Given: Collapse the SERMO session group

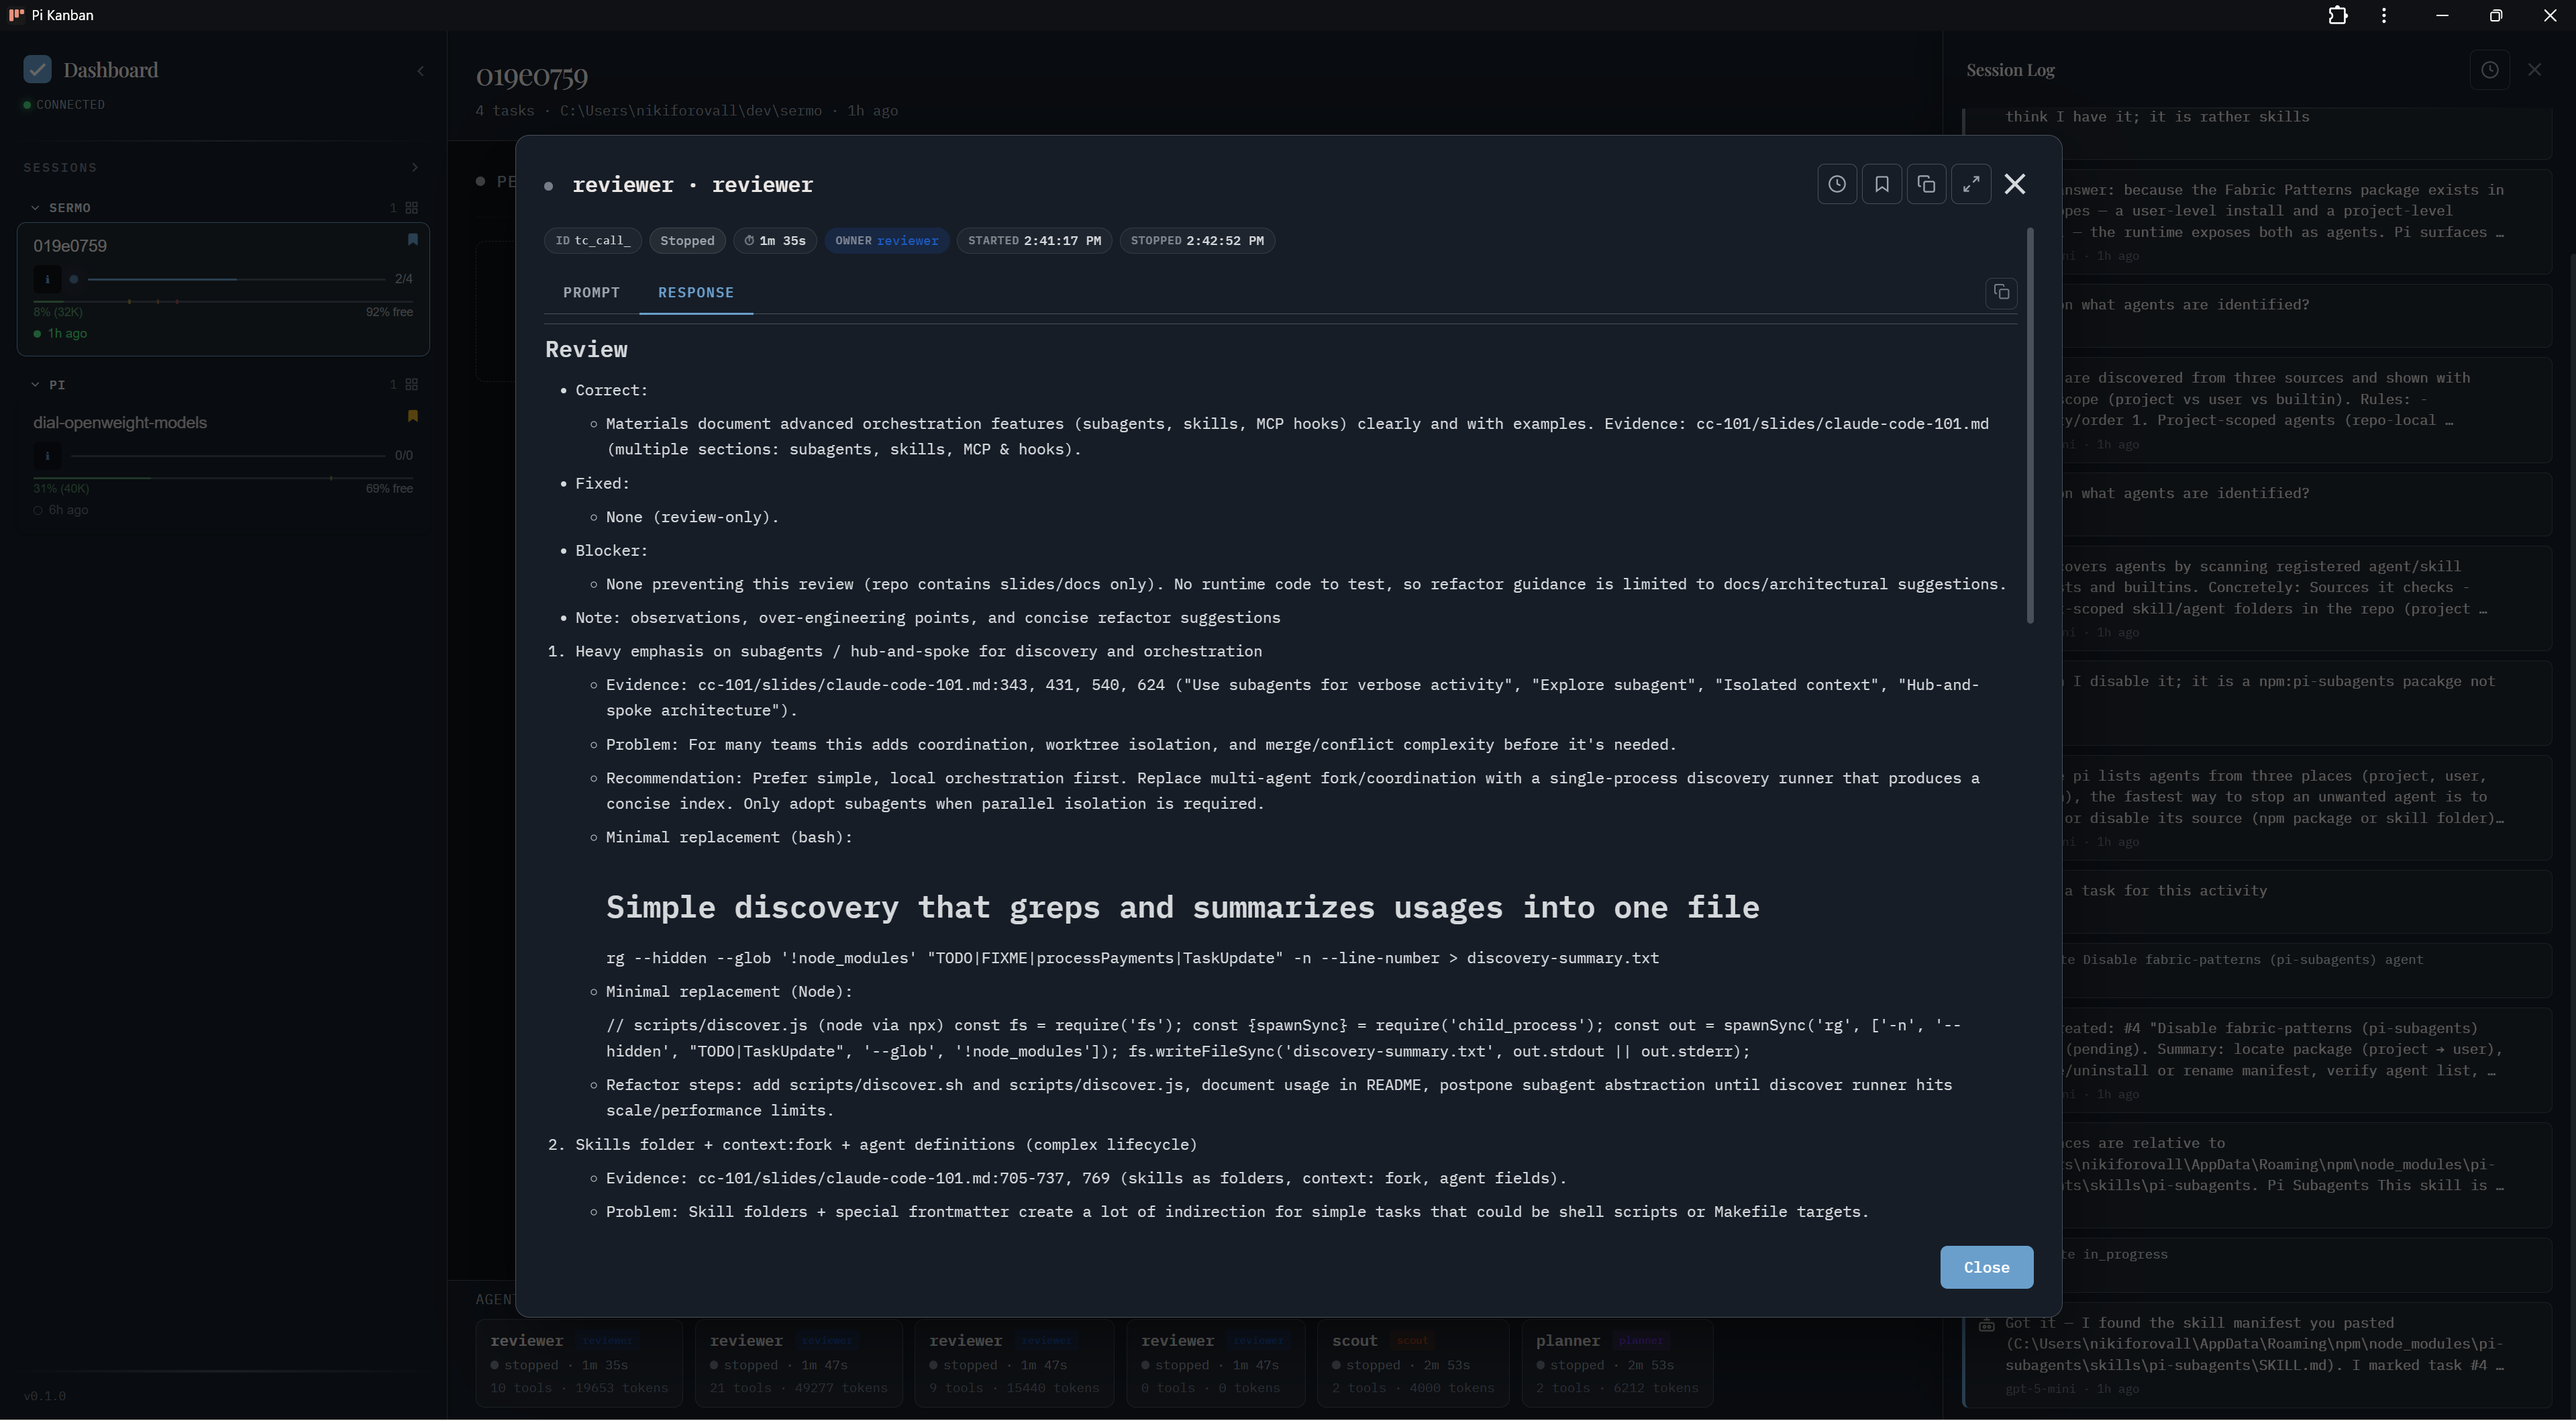Looking at the screenshot, I should tap(35, 208).
